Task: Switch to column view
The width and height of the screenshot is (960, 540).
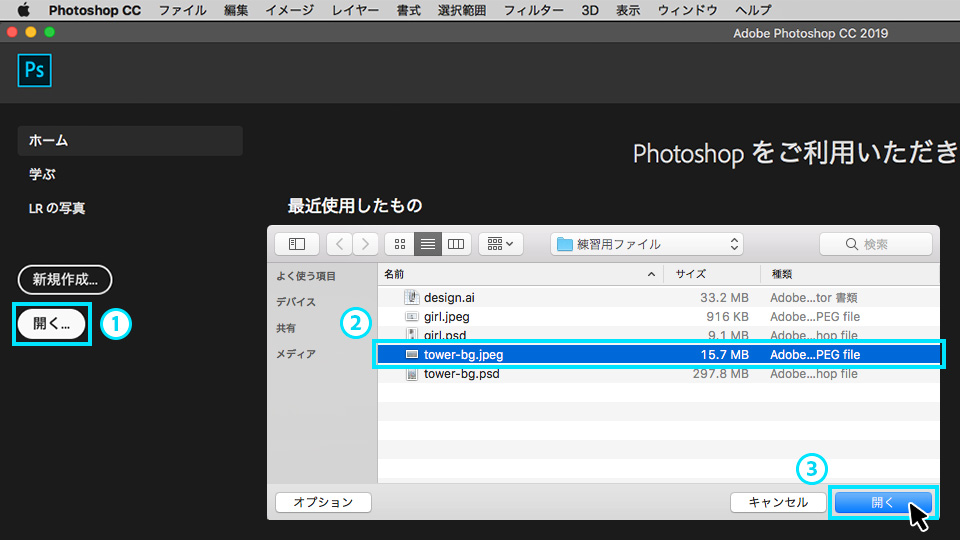Action: point(456,244)
